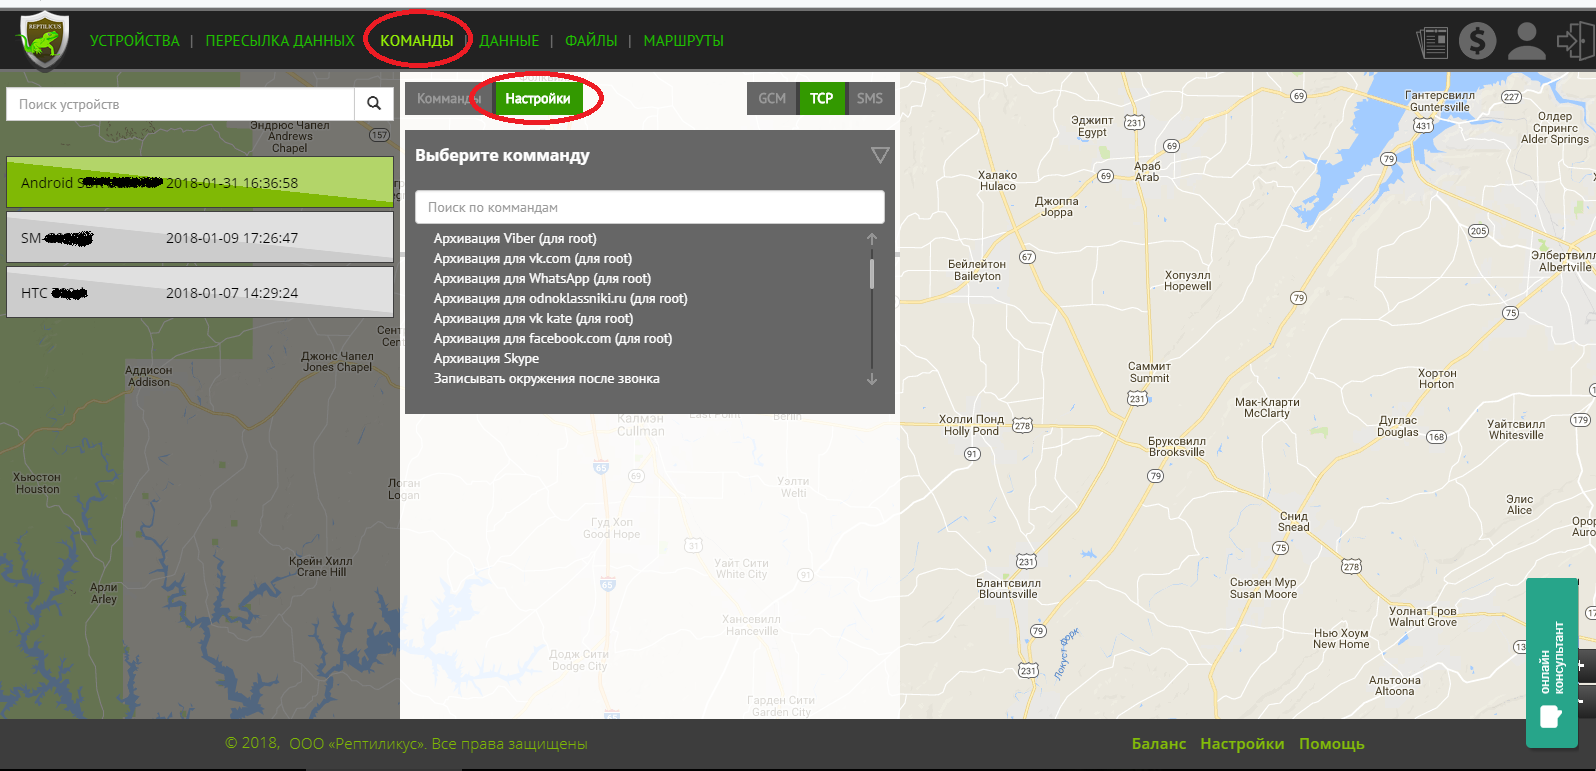Choose Архивация для facebook.com command
This screenshot has width=1596, height=771.
553,338
